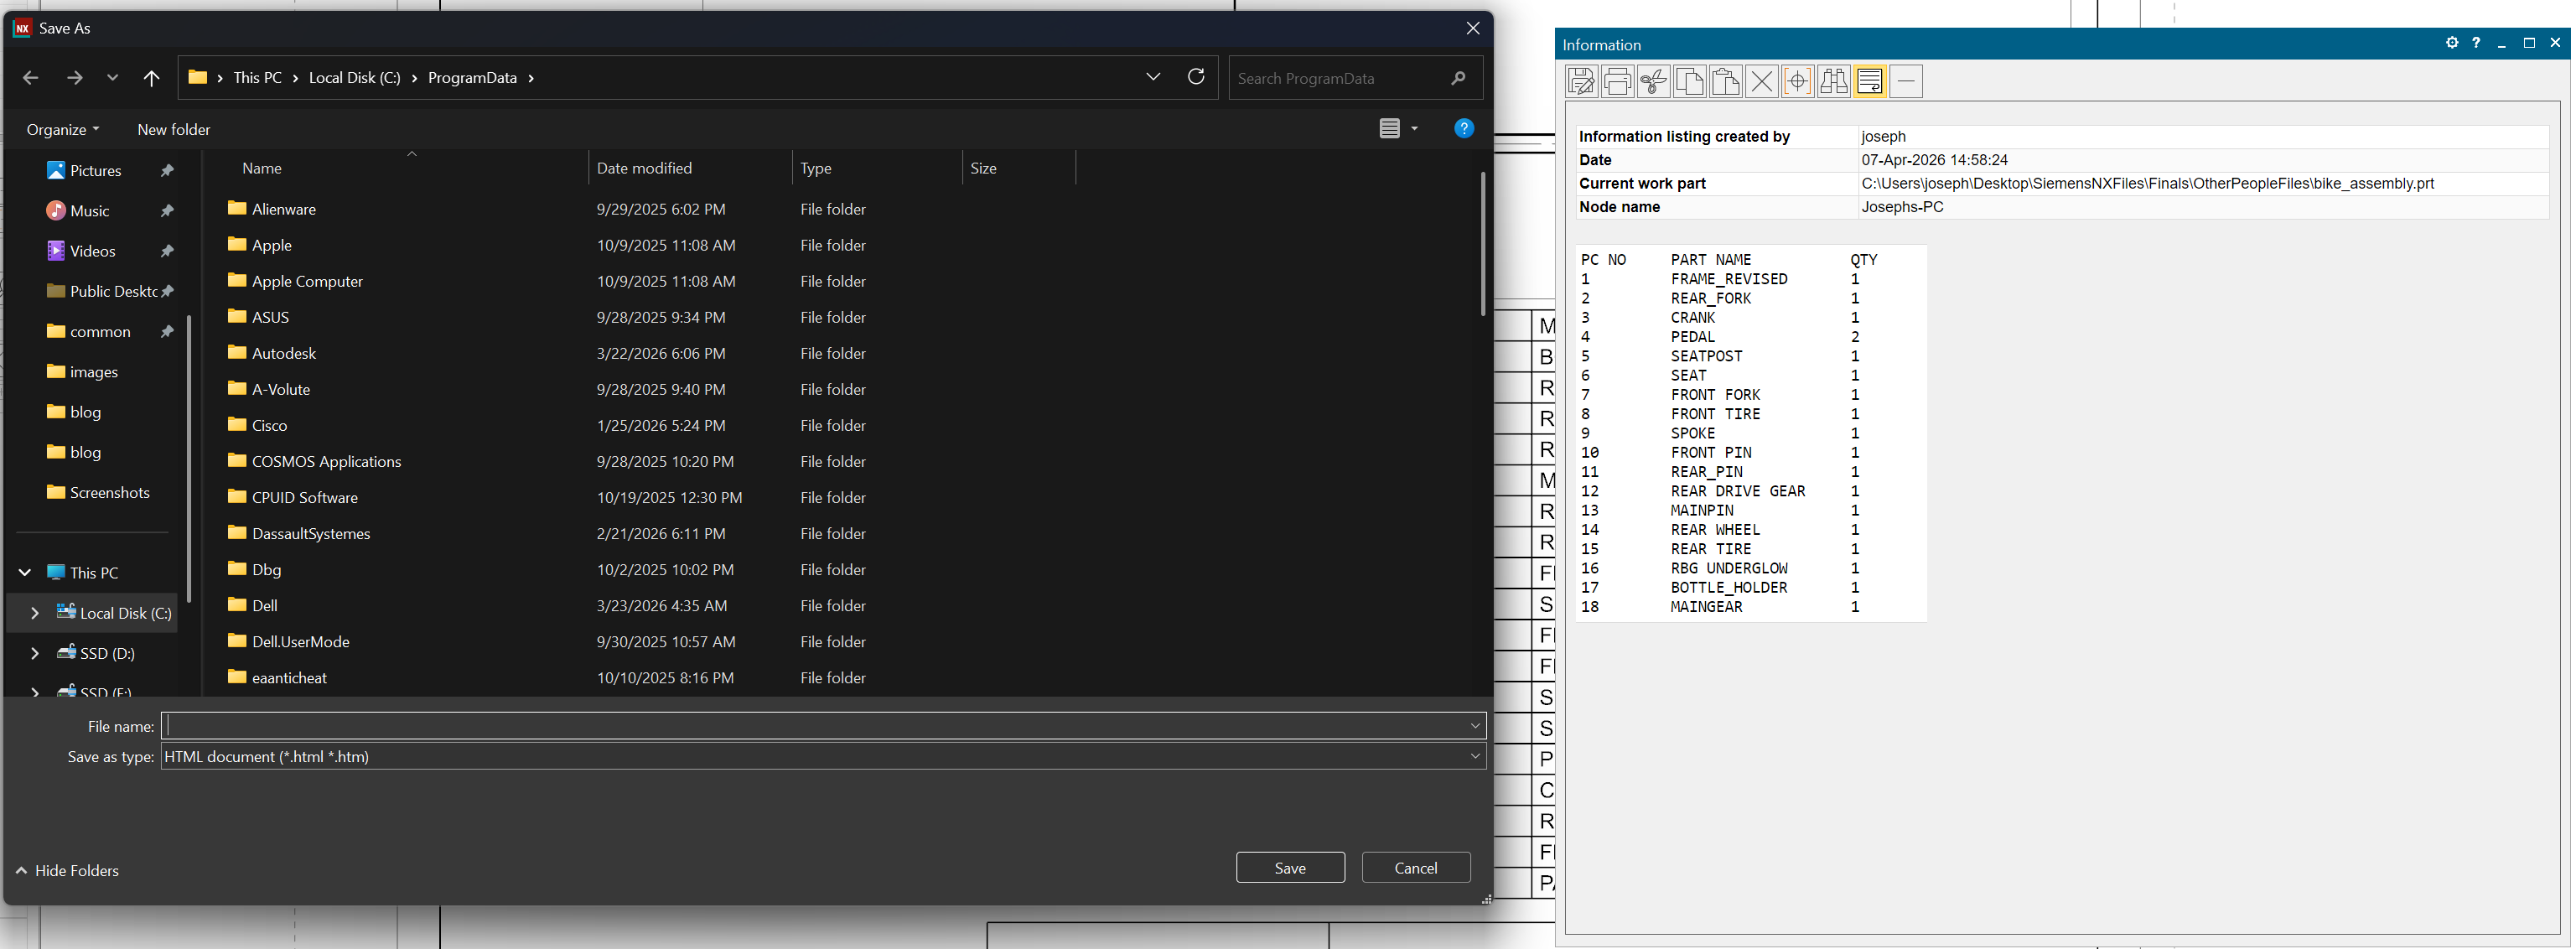The width and height of the screenshot is (2576, 949).
Task: Open the Organize menu
Action: (62, 130)
